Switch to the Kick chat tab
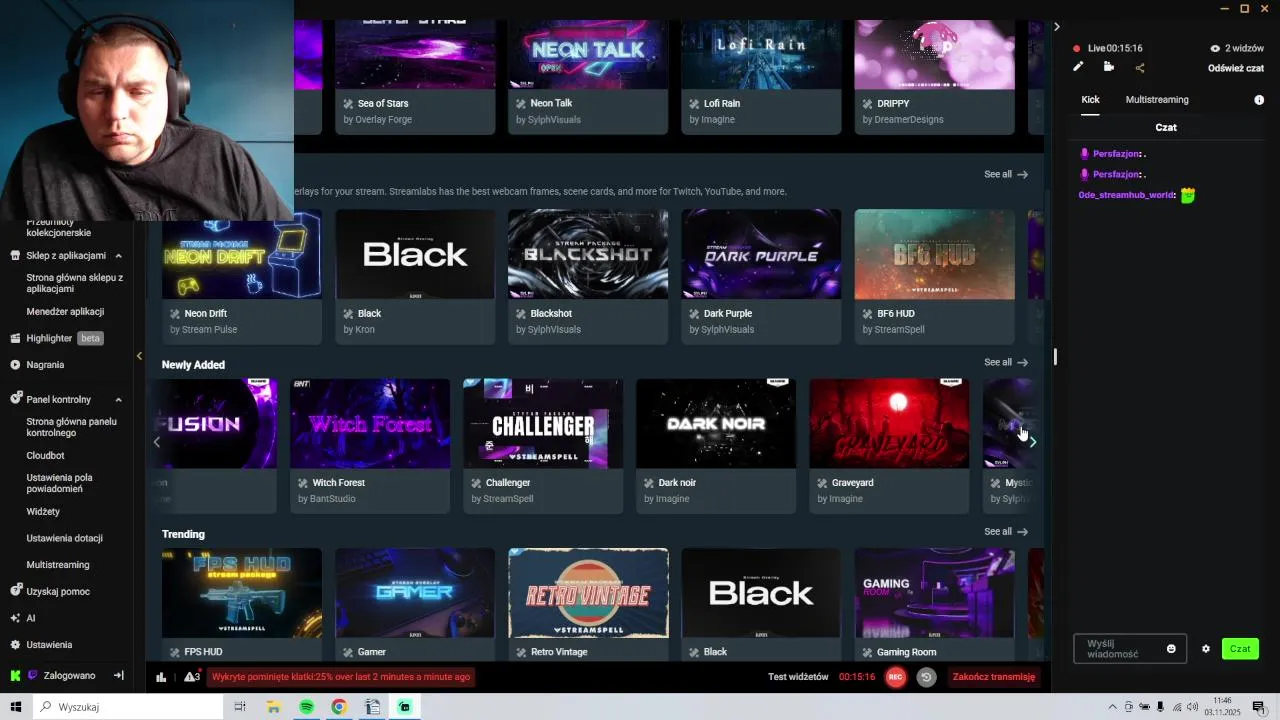The image size is (1280, 720). [1090, 100]
